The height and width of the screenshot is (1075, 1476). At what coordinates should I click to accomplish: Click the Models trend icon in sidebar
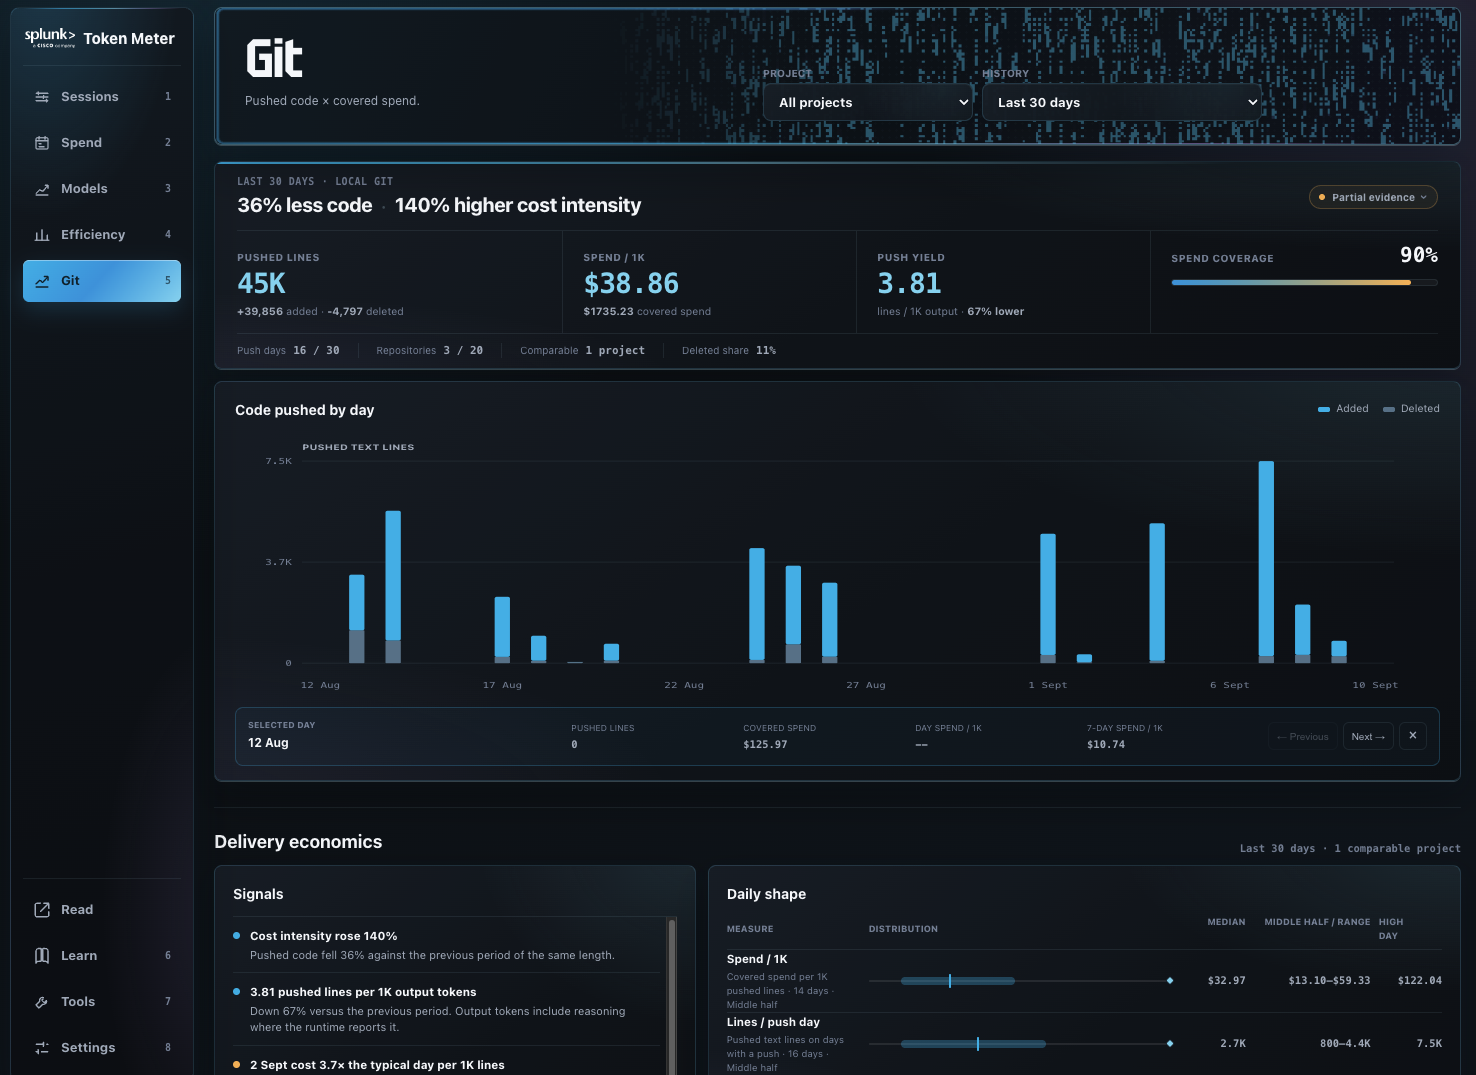[x=42, y=189]
